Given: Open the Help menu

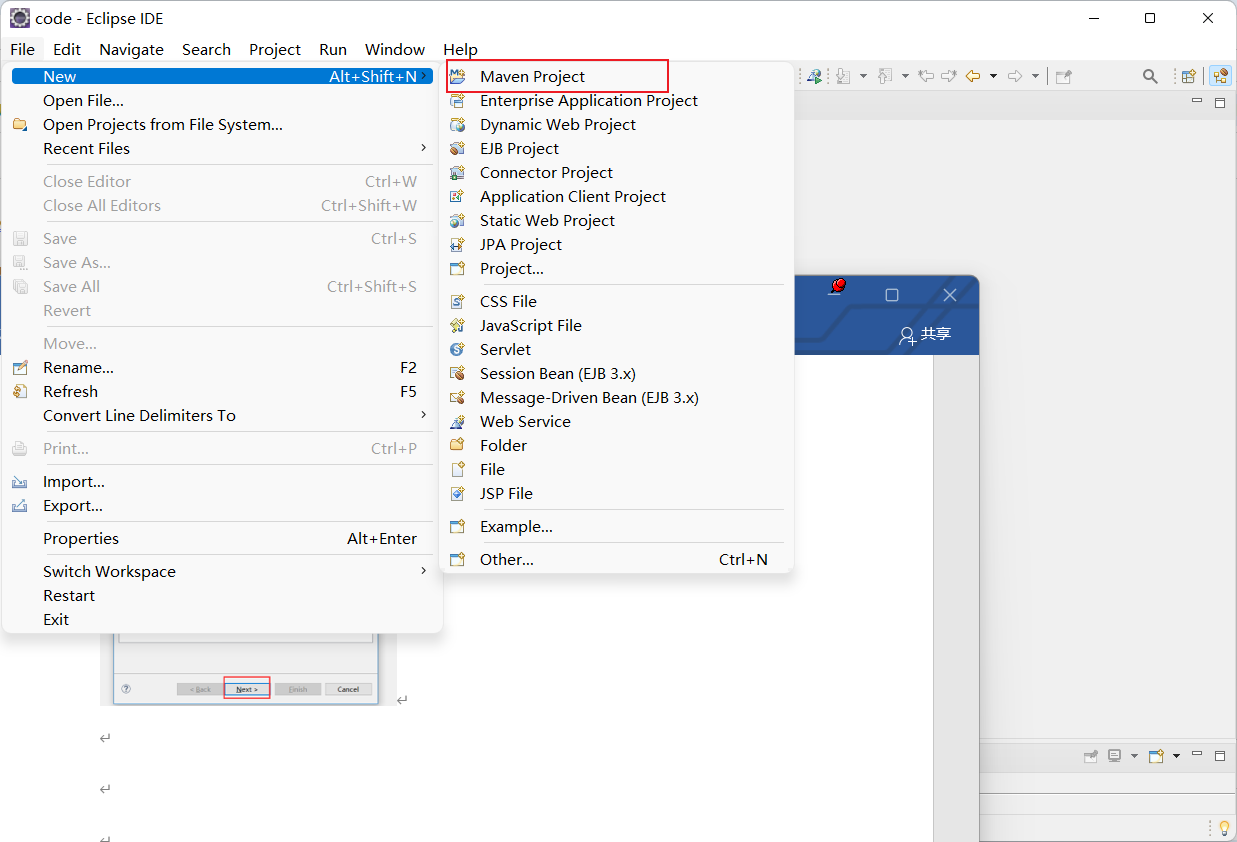Looking at the screenshot, I should (460, 49).
